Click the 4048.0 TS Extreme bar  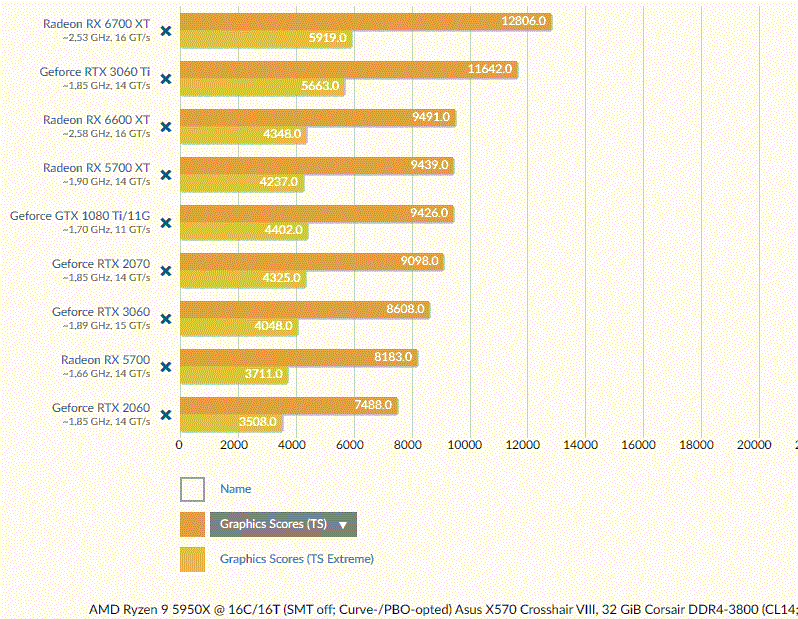[239, 326]
